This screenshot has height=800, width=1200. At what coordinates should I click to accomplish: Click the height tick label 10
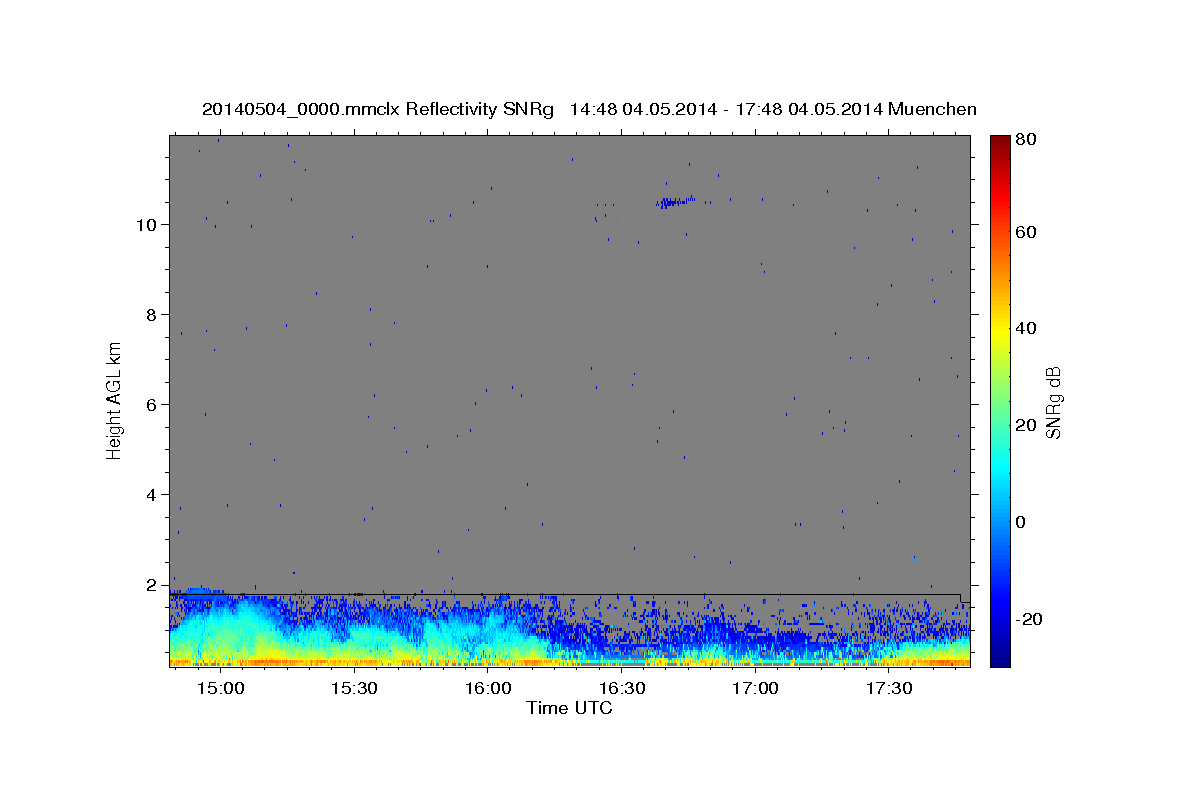tap(147, 224)
